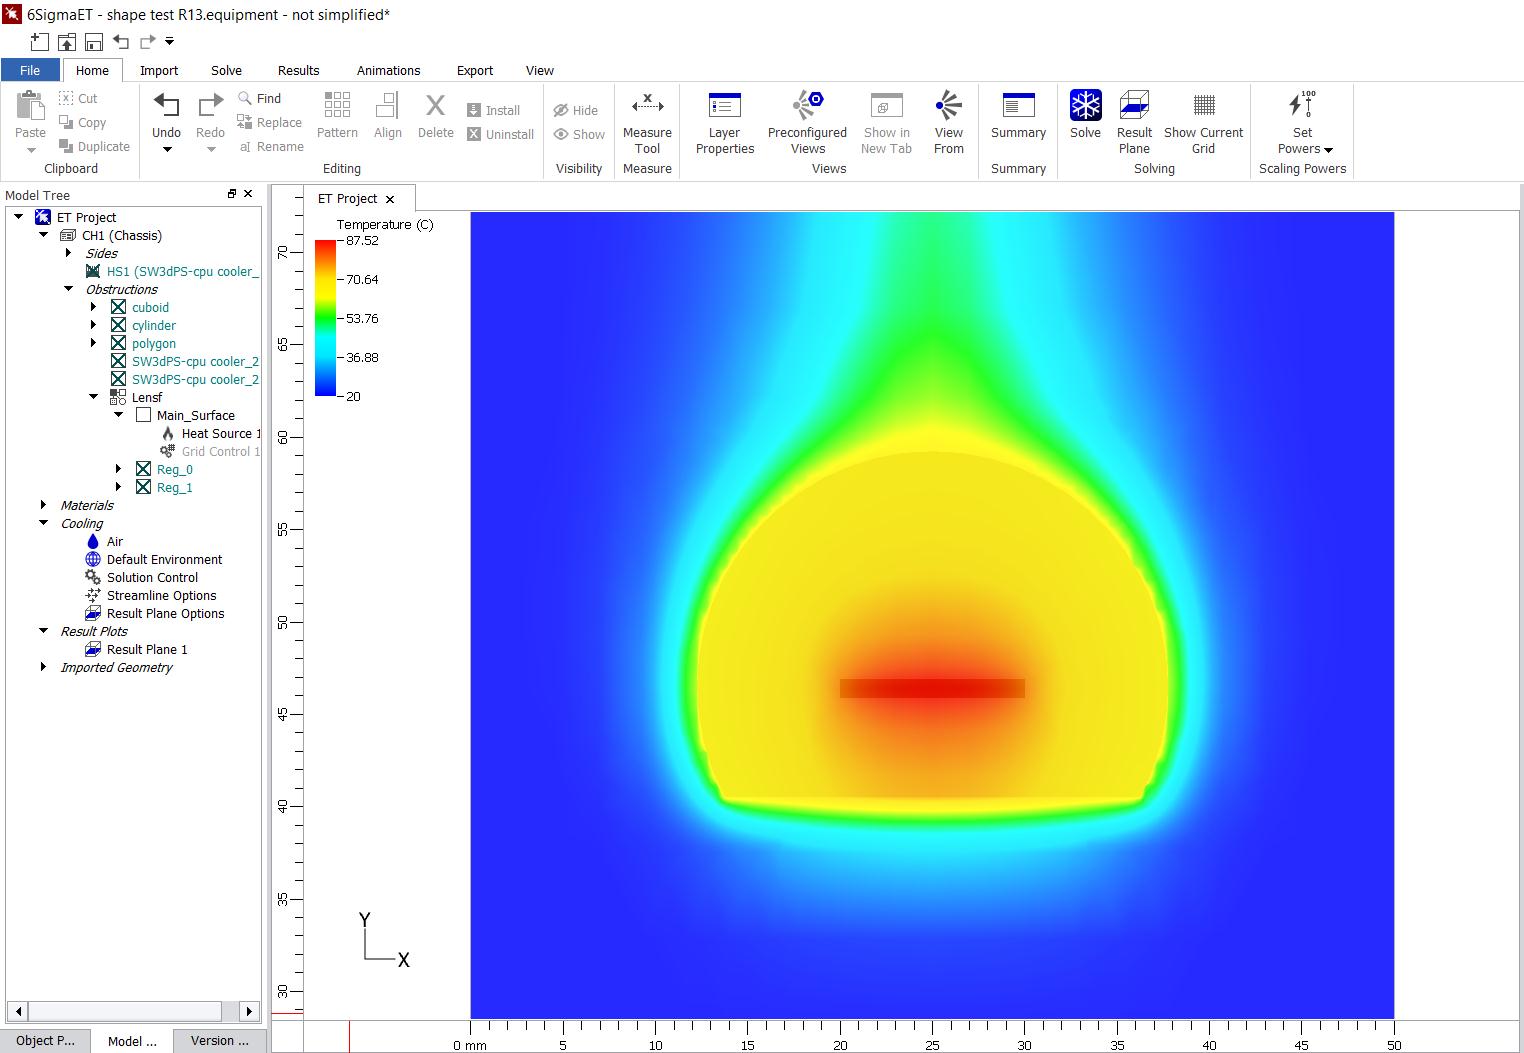Collapse the Cooling tree node
The height and width of the screenshot is (1053, 1524).
(x=43, y=524)
